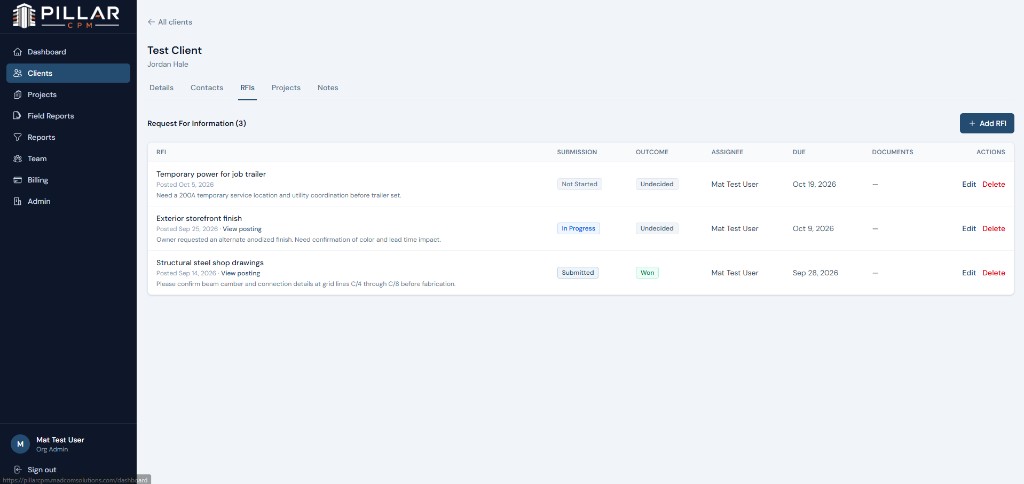Switch to the client Projects tab
Viewport: 1024px width, 484px height.
tap(286, 88)
